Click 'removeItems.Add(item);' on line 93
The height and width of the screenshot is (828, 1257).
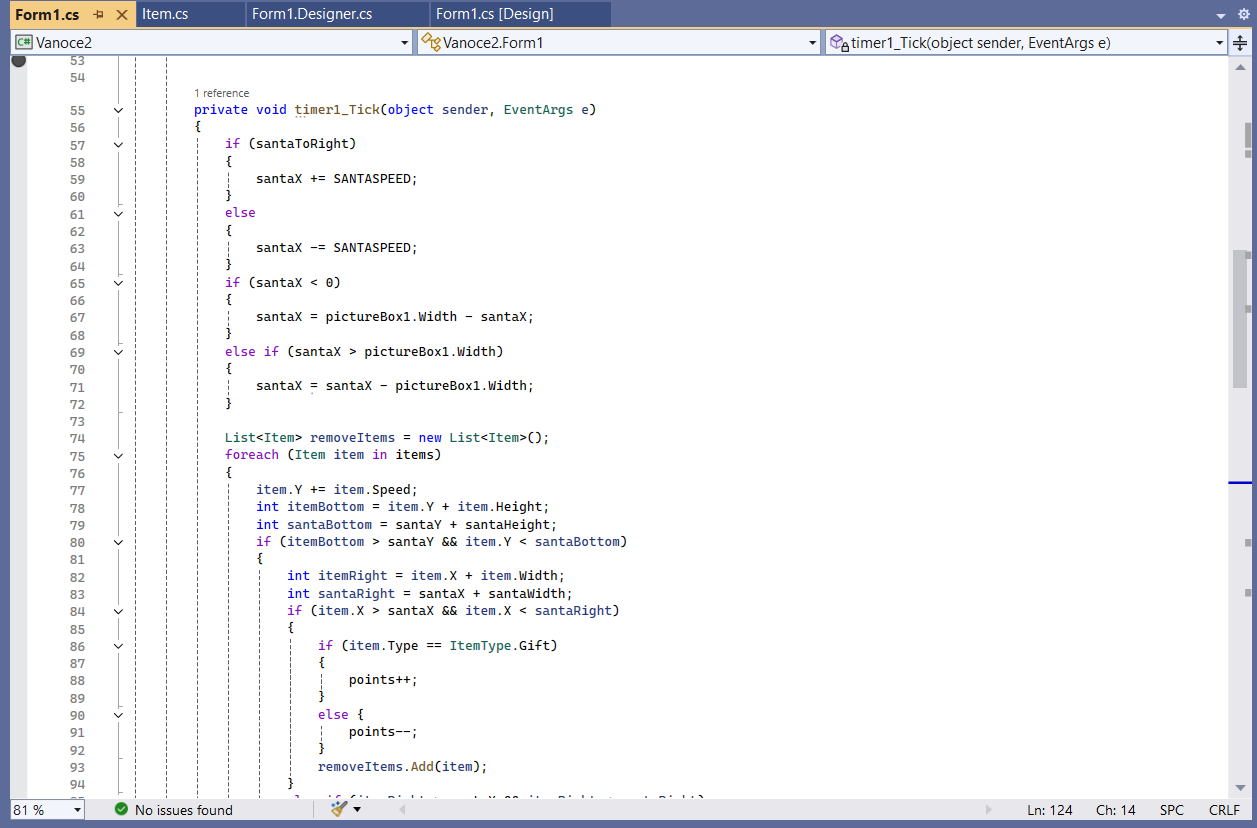click(x=403, y=767)
